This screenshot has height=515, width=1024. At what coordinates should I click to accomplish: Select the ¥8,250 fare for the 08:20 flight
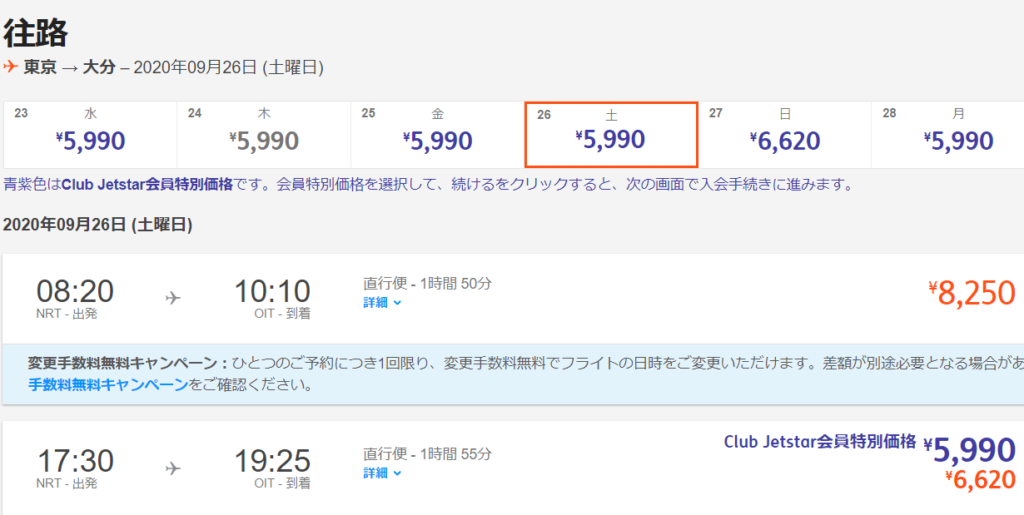(971, 292)
